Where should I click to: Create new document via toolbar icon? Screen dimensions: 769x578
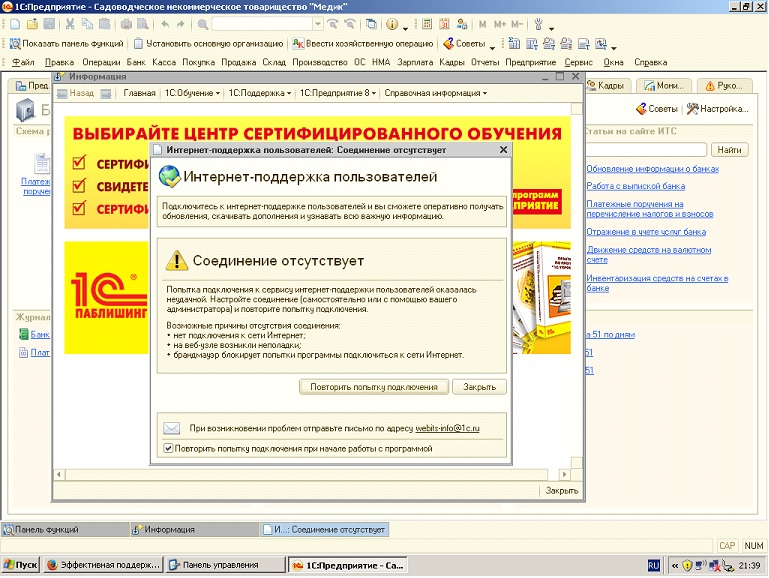coord(15,24)
